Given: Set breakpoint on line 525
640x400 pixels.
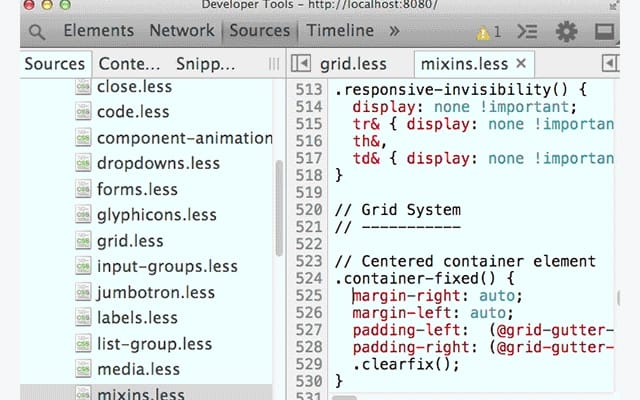Looking at the screenshot, I should pyautogui.click(x=309, y=296).
